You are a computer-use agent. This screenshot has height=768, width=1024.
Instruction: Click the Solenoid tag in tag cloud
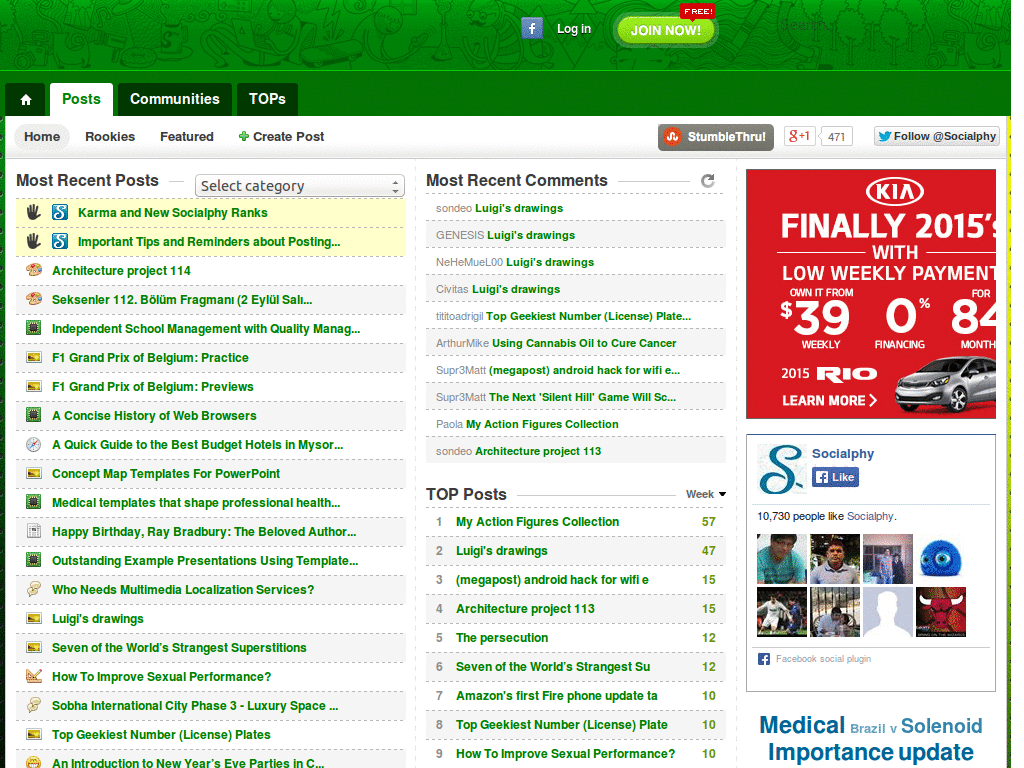click(x=941, y=726)
